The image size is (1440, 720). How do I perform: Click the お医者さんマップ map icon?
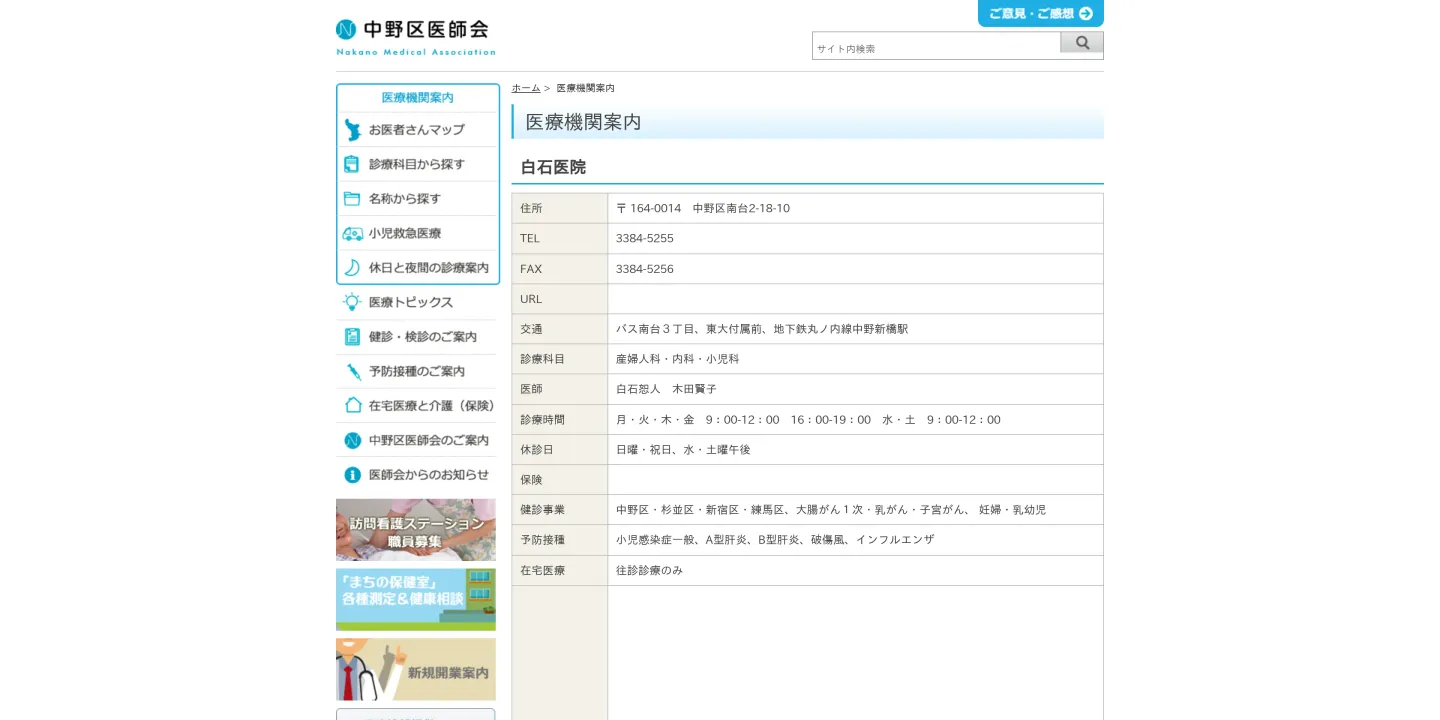[352, 130]
